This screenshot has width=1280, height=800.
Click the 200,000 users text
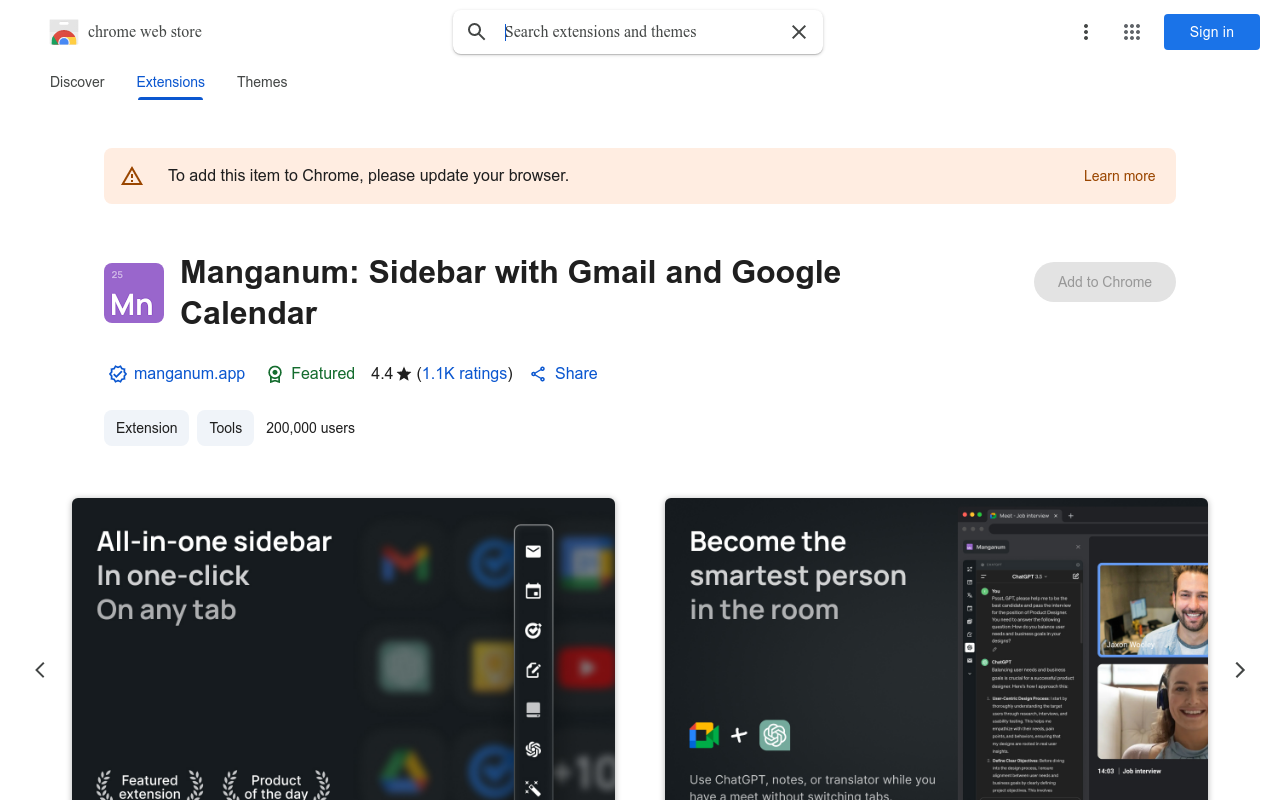click(310, 428)
